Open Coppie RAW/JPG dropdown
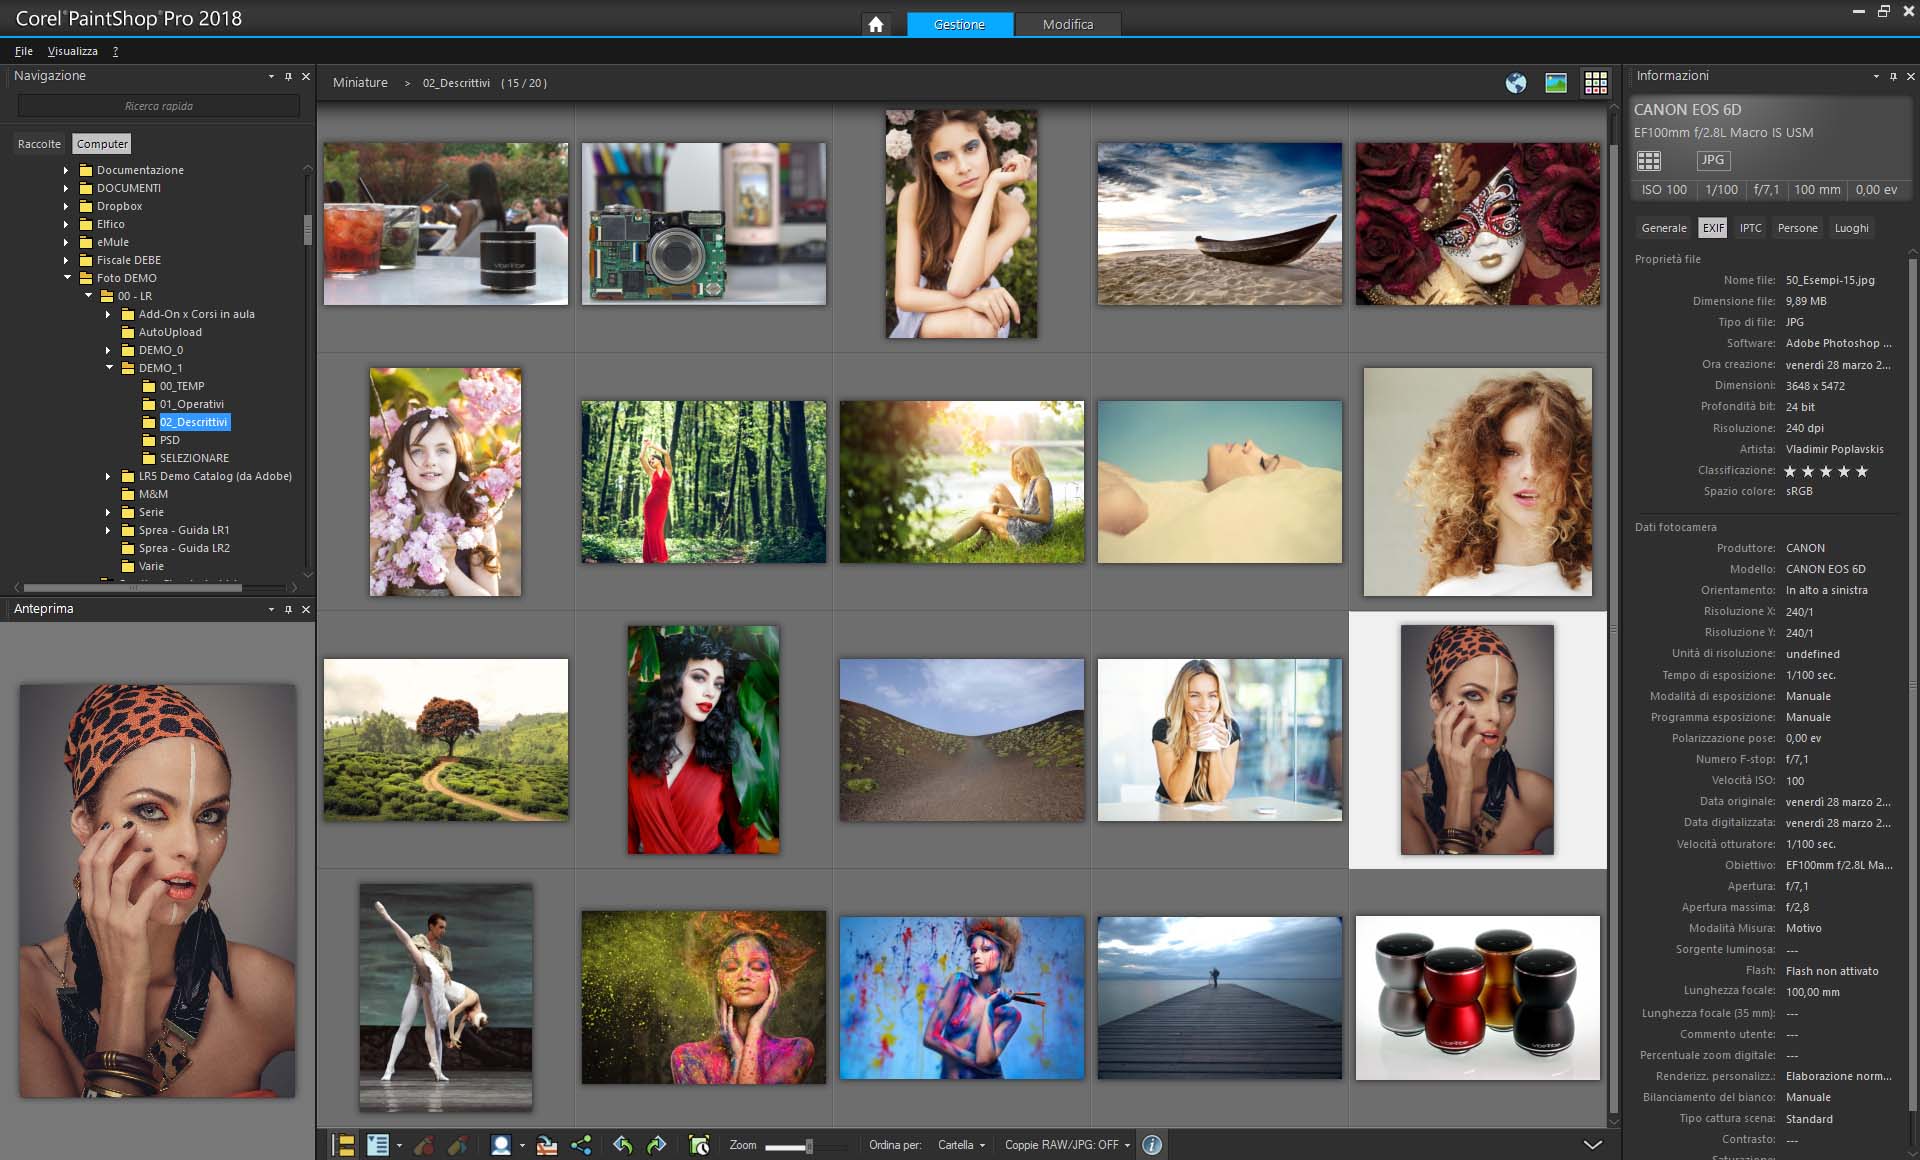This screenshot has width=1920, height=1160. point(1067,1145)
